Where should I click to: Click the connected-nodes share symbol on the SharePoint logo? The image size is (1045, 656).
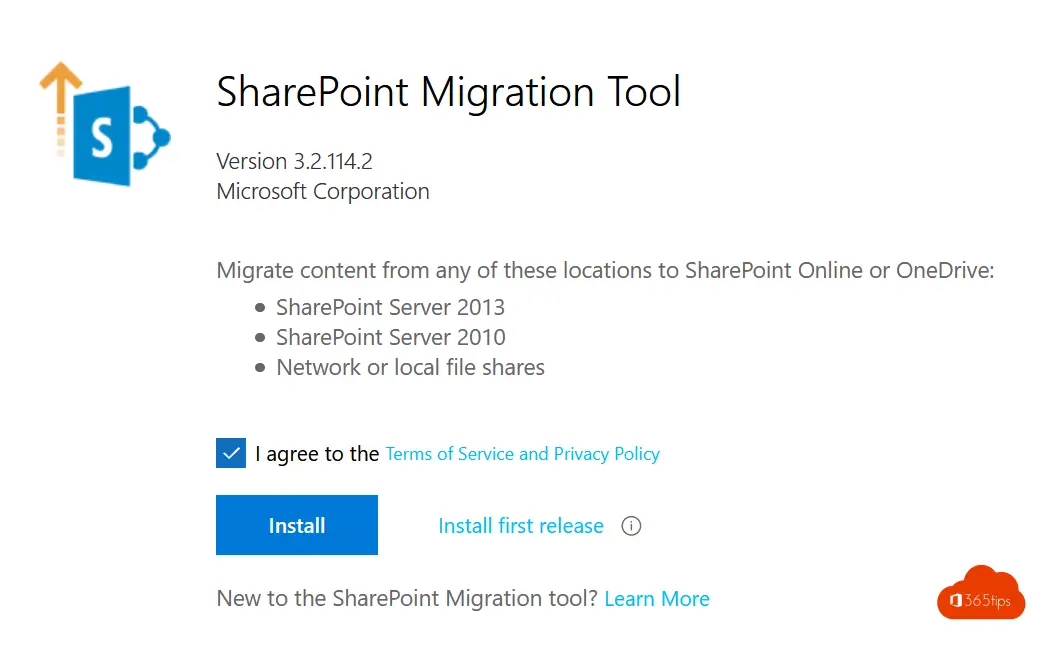[x=151, y=137]
